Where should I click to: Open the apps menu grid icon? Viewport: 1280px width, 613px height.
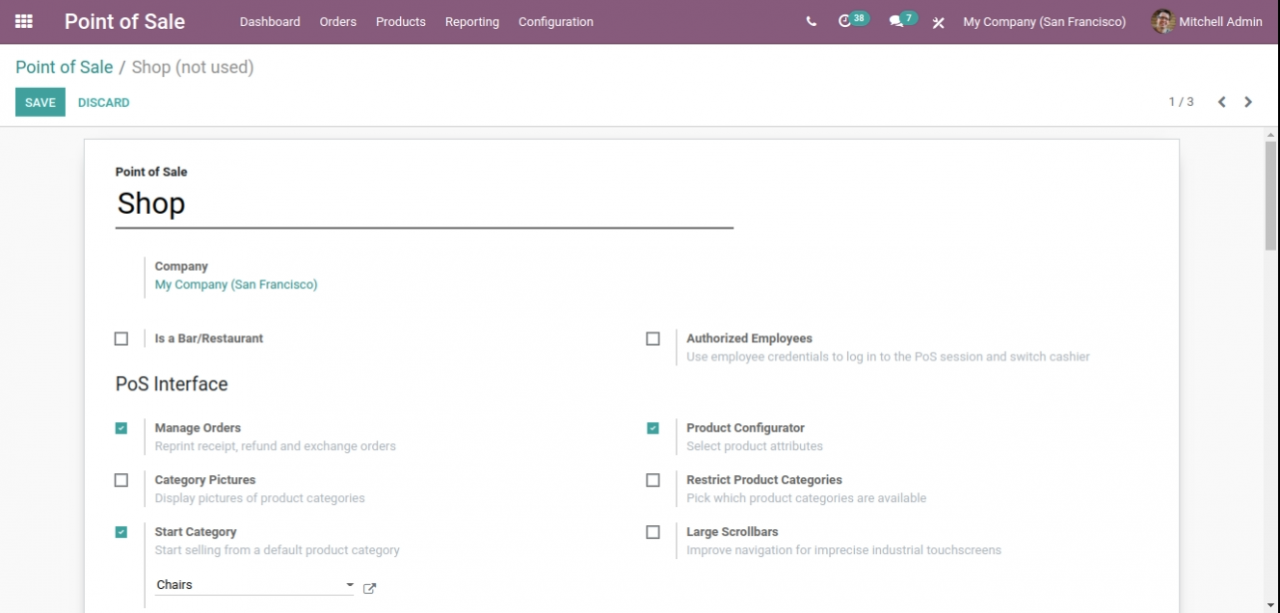24,21
